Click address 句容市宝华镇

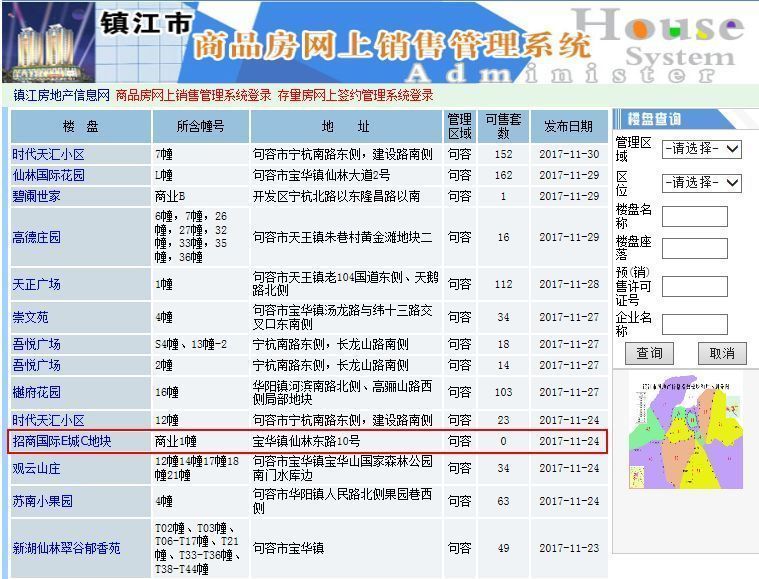coord(288,548)
